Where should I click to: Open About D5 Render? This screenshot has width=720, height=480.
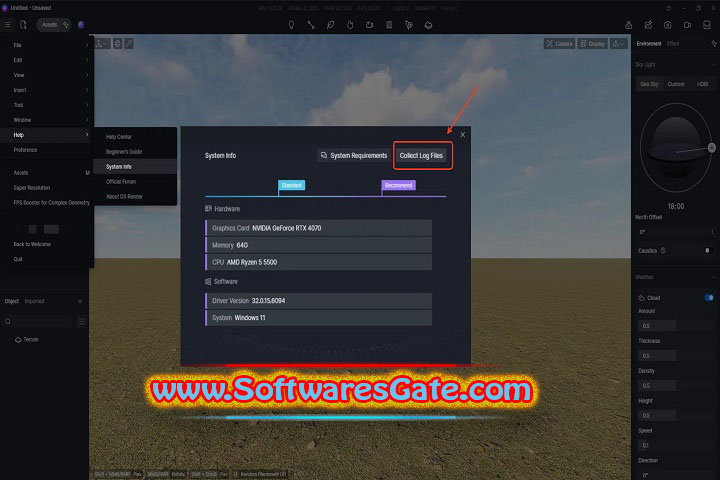[135, 197]
